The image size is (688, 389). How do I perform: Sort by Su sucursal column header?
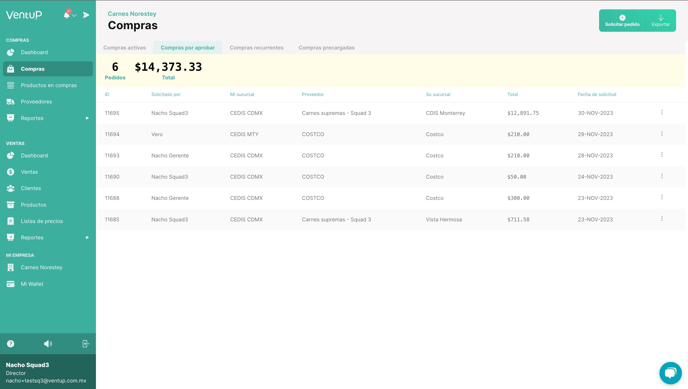point(438,94)
